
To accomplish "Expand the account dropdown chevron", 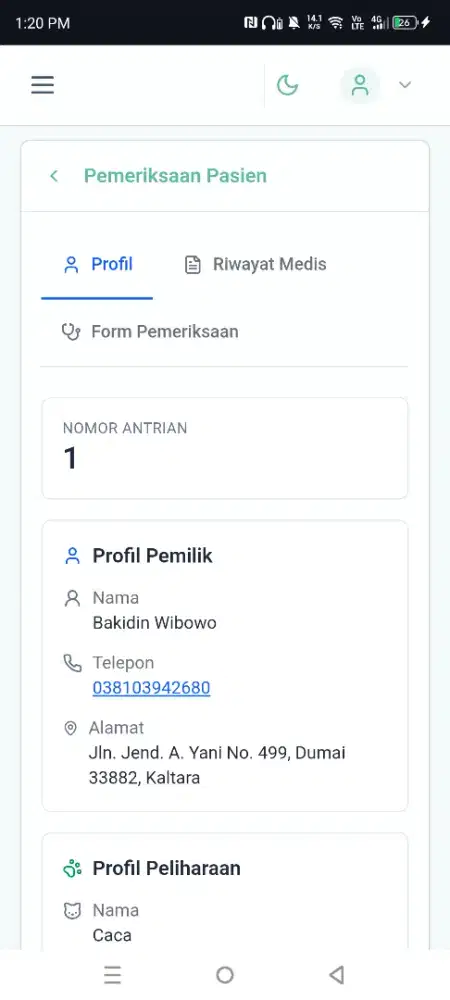I will coord(405,85).
